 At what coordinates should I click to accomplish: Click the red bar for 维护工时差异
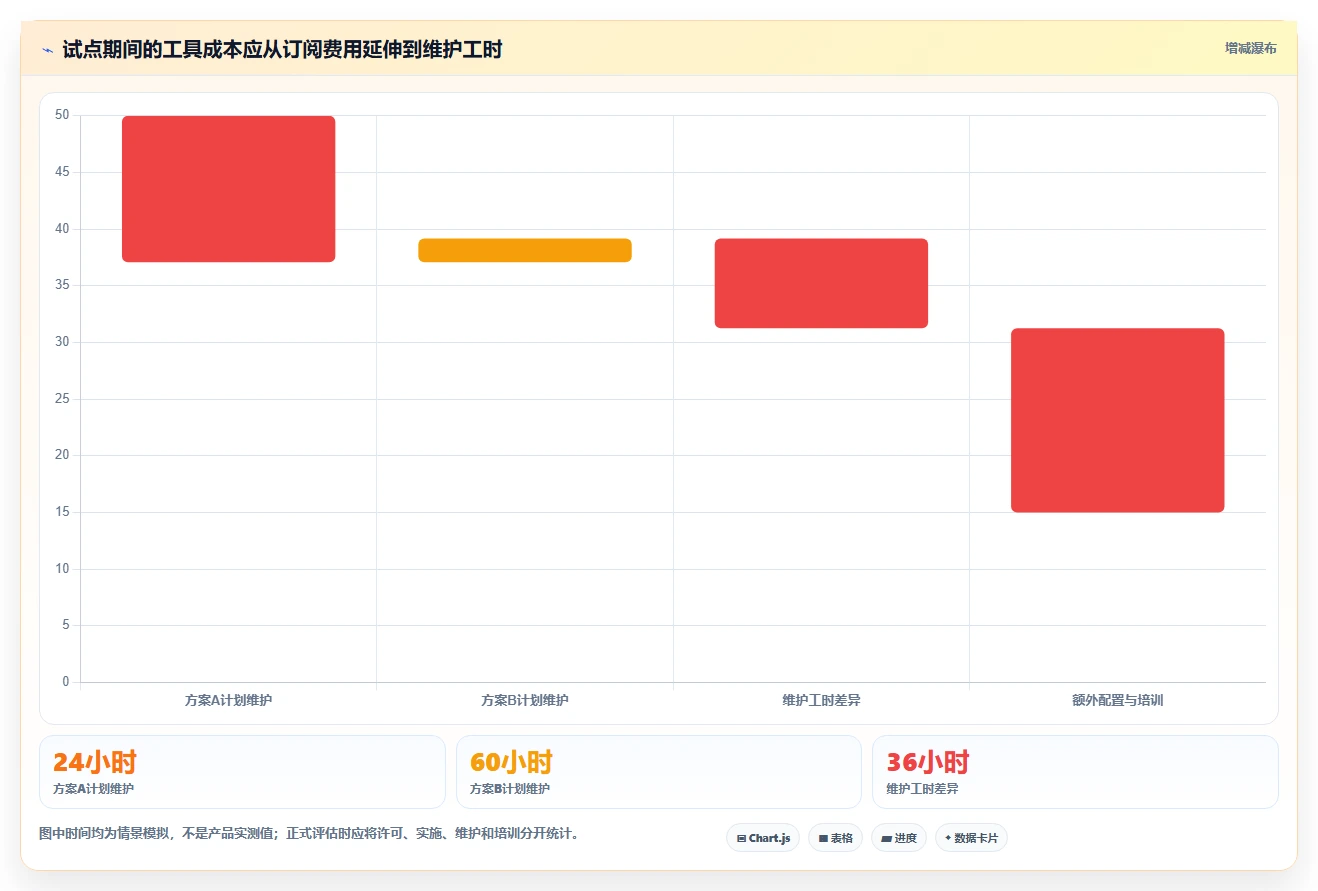click(x=821, y=283)
